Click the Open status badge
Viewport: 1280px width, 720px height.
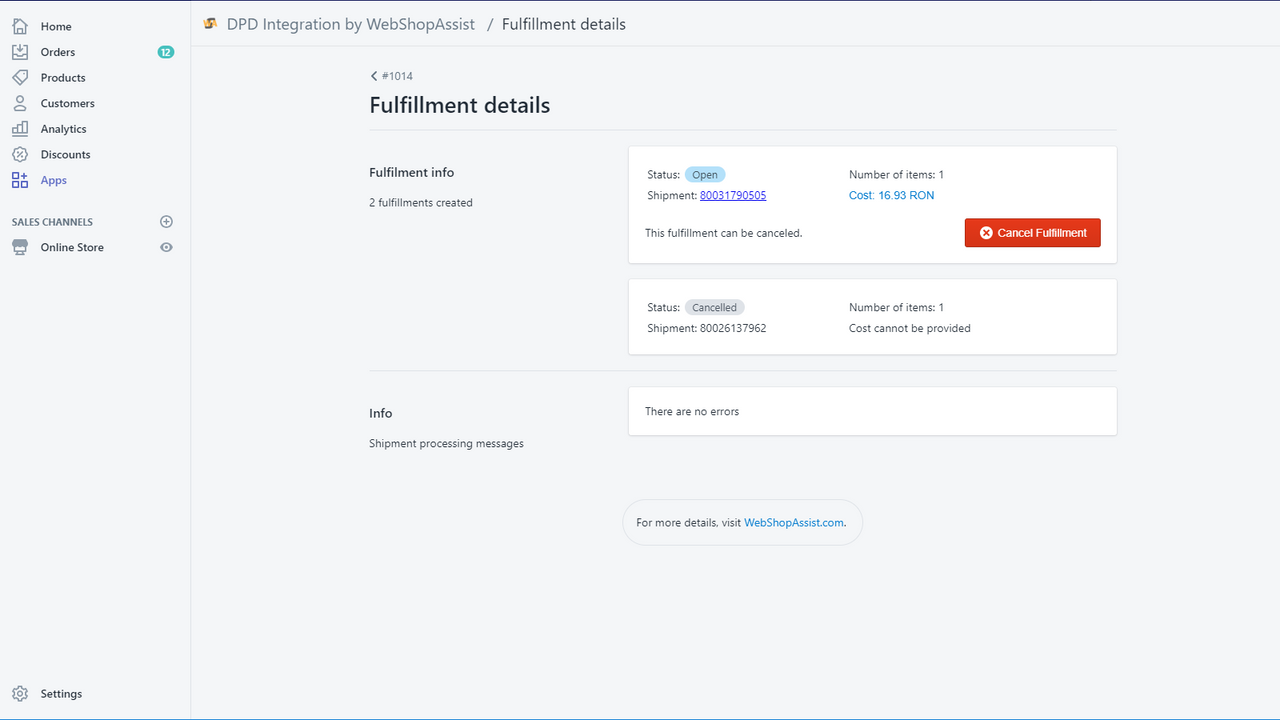705,174
